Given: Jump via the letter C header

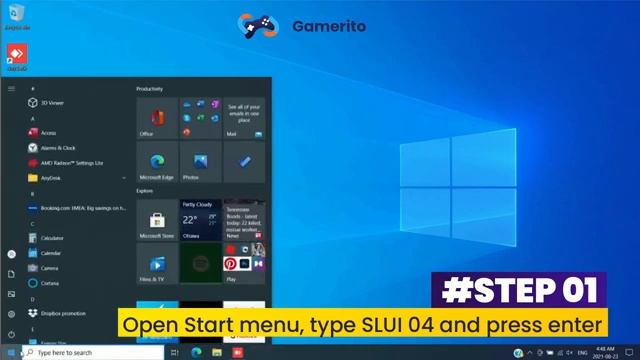Looking at the screenshot, I should coord(32,224).
